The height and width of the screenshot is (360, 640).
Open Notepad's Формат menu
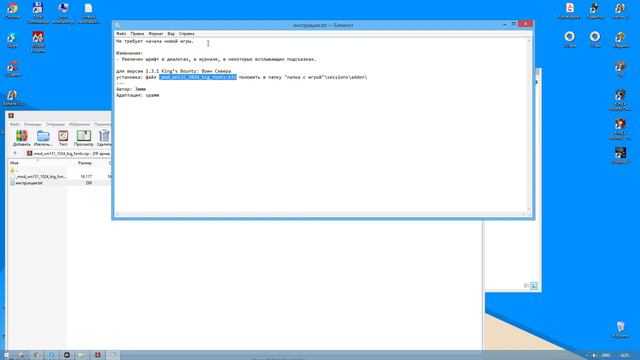point(156,33)
